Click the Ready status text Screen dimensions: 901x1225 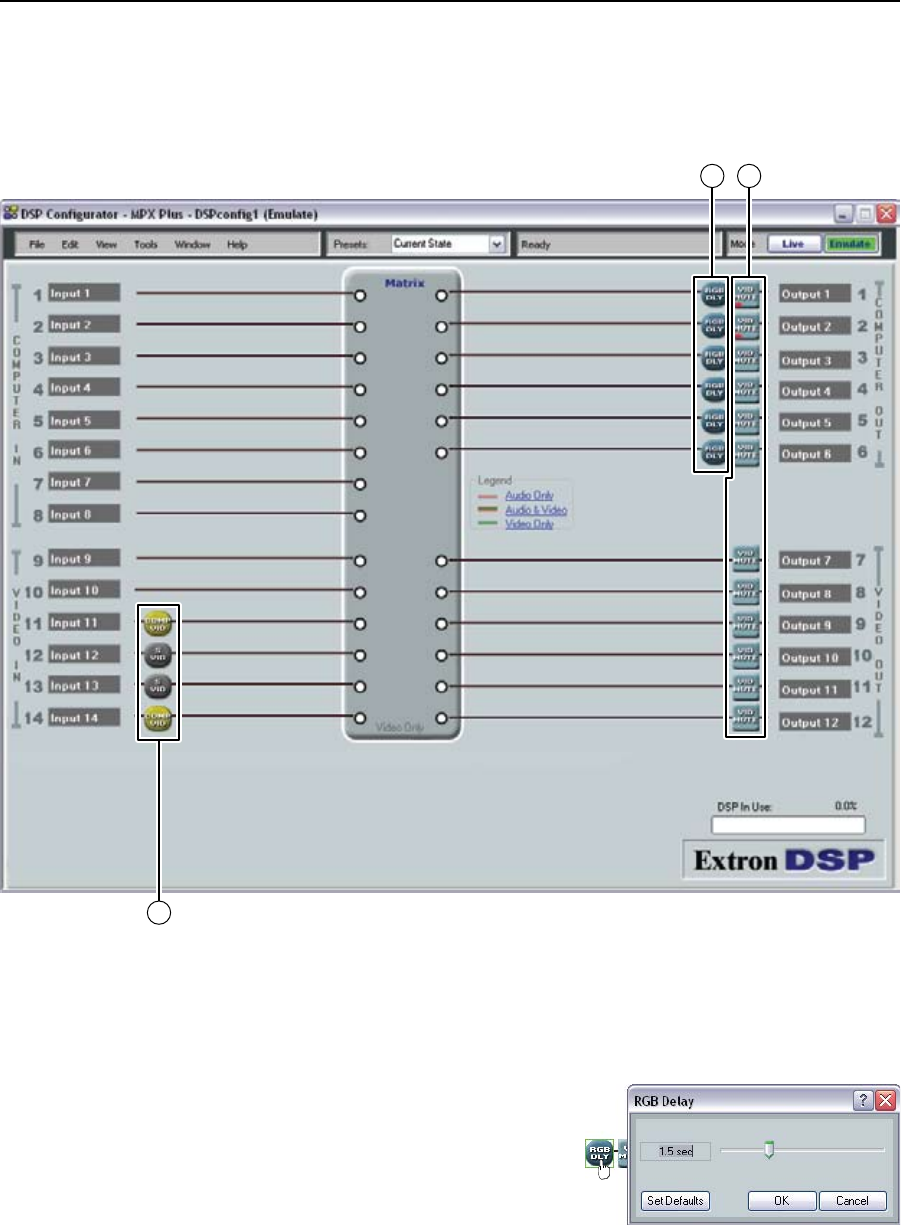[536, 244]
